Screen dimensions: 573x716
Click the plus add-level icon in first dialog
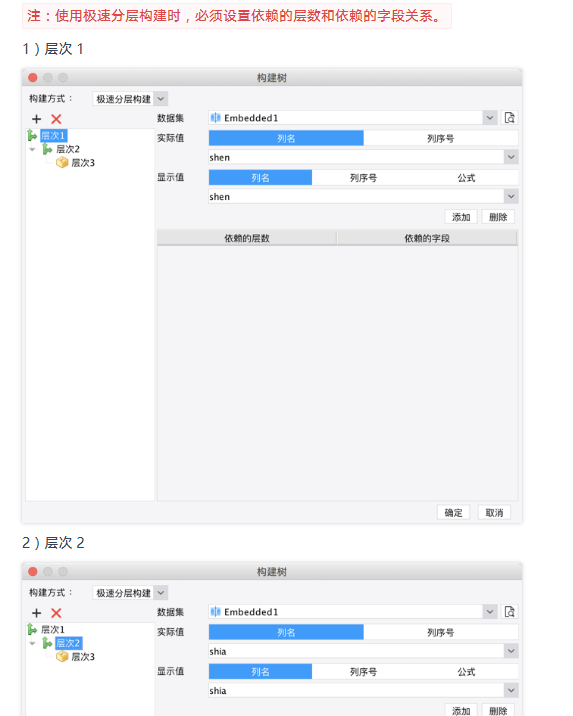click(37, 119)
